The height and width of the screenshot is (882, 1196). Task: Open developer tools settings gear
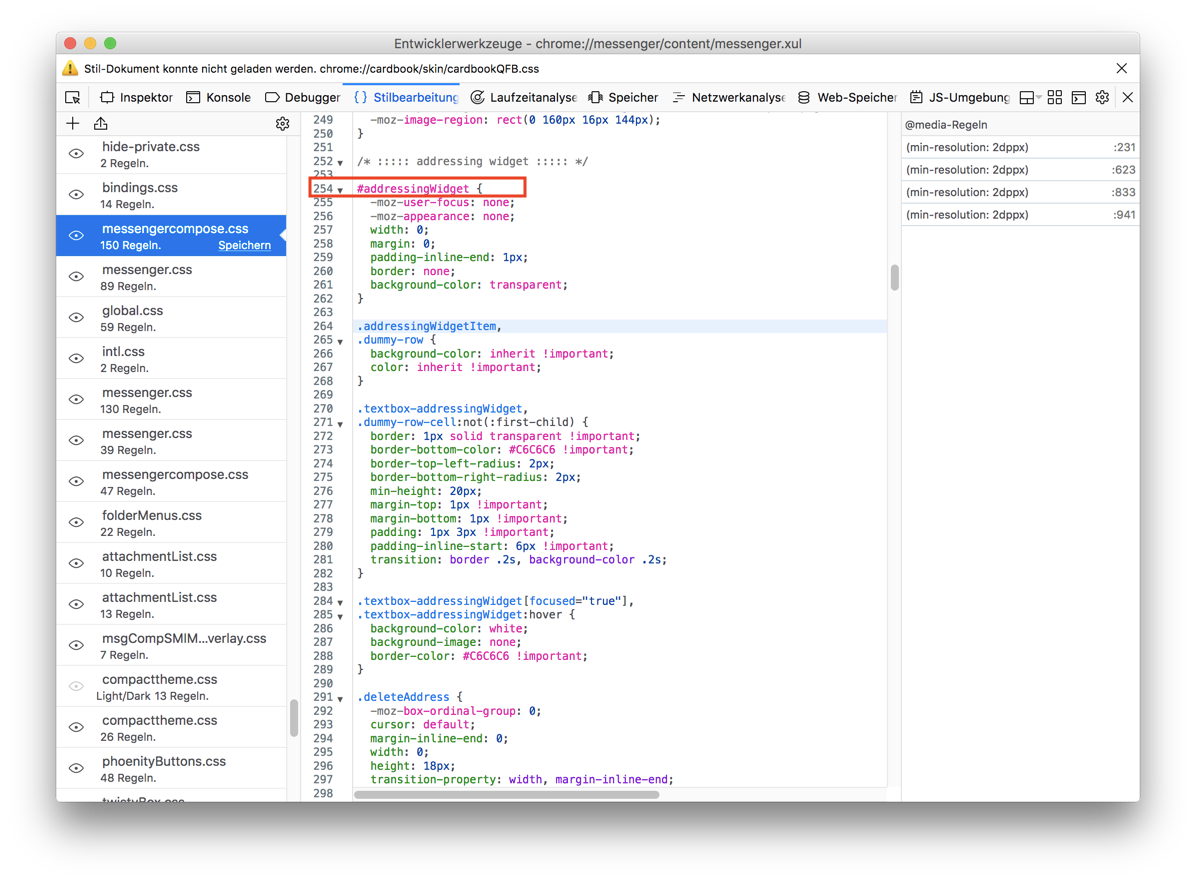click(x=1102, y=97)
